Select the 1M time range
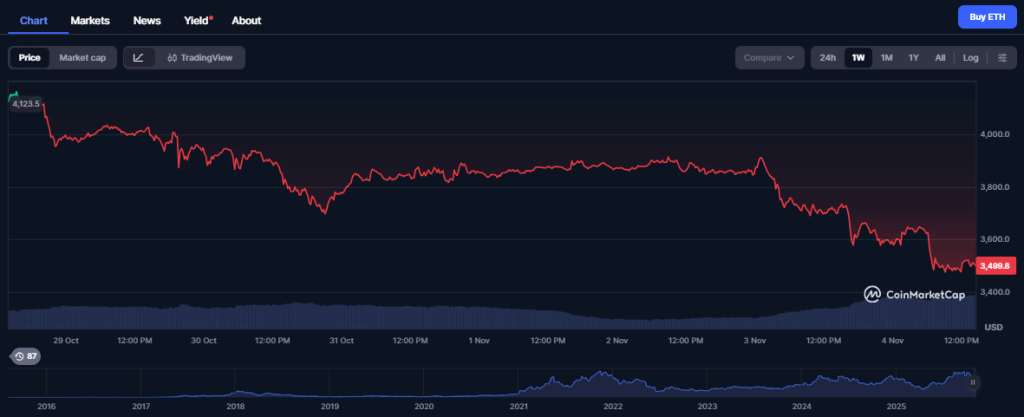Viewport: 1024px width, 417px height. (x=886, y=58)
